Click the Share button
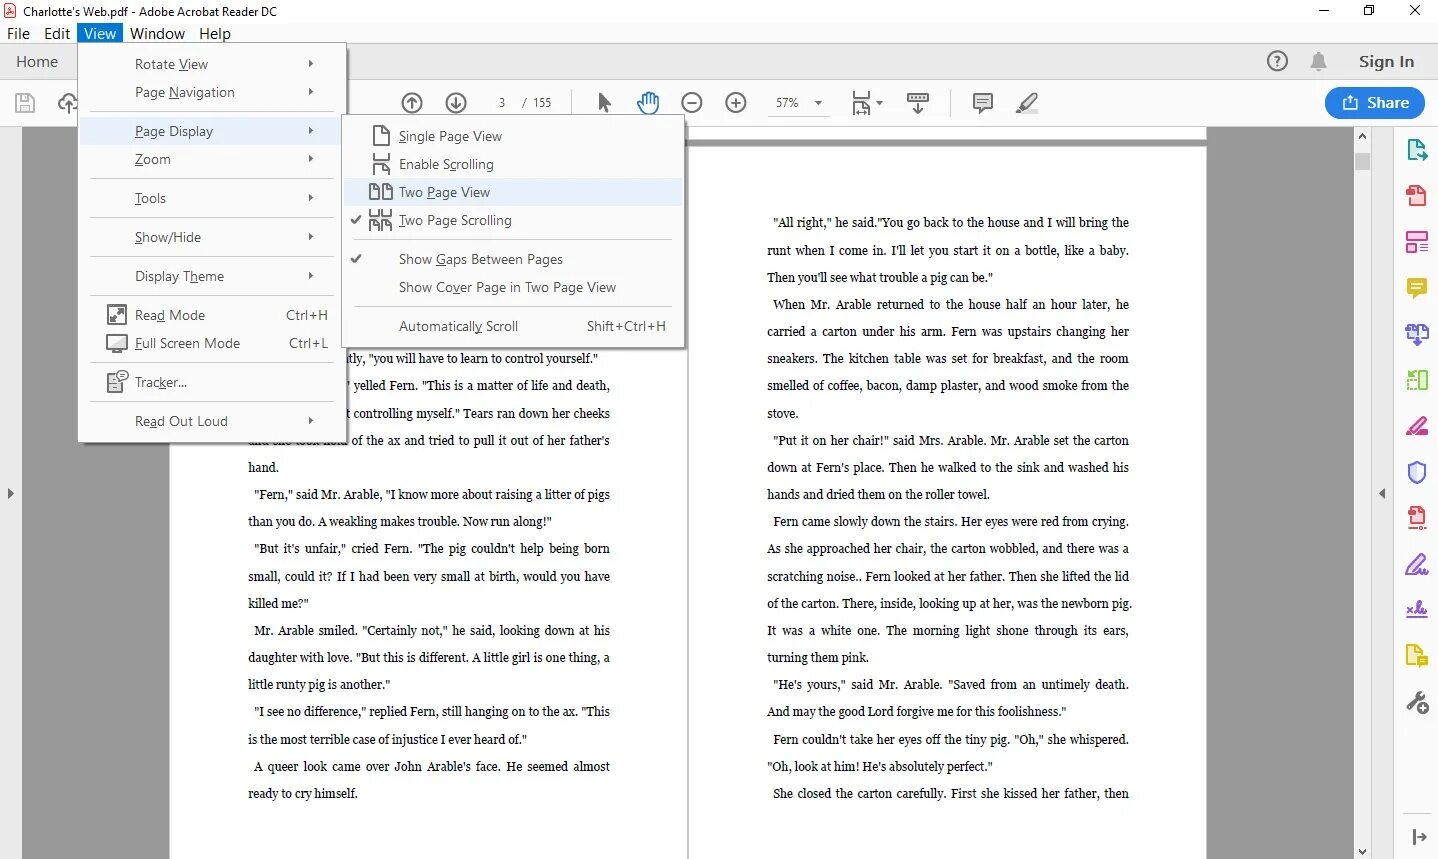 tap(1375, 102)
